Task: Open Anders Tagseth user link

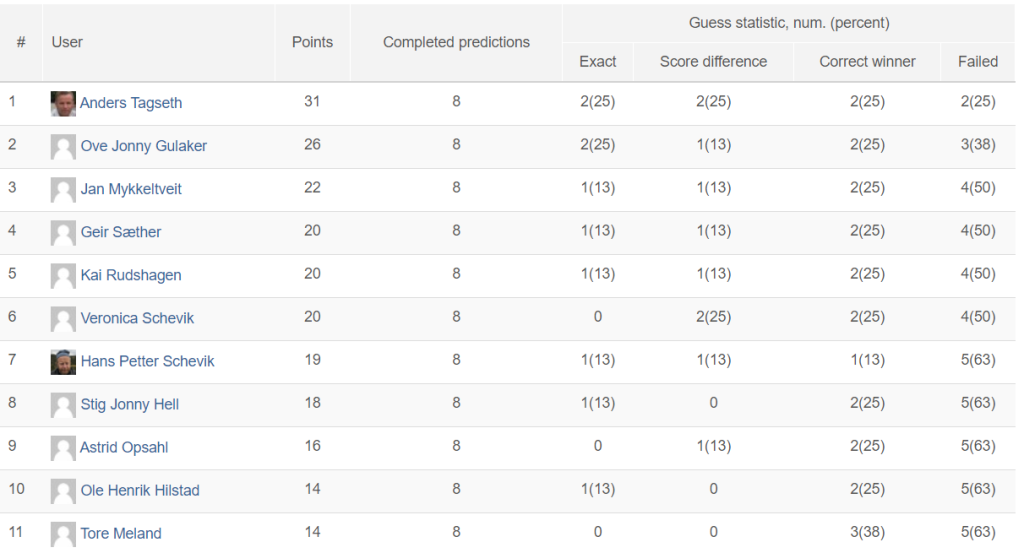Action: (131, 103)
